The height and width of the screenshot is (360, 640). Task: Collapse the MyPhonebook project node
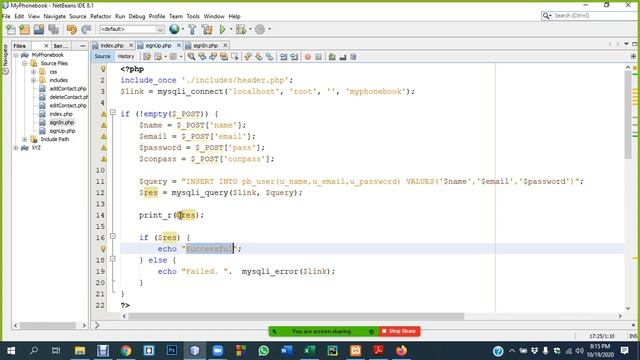point(16,55)
